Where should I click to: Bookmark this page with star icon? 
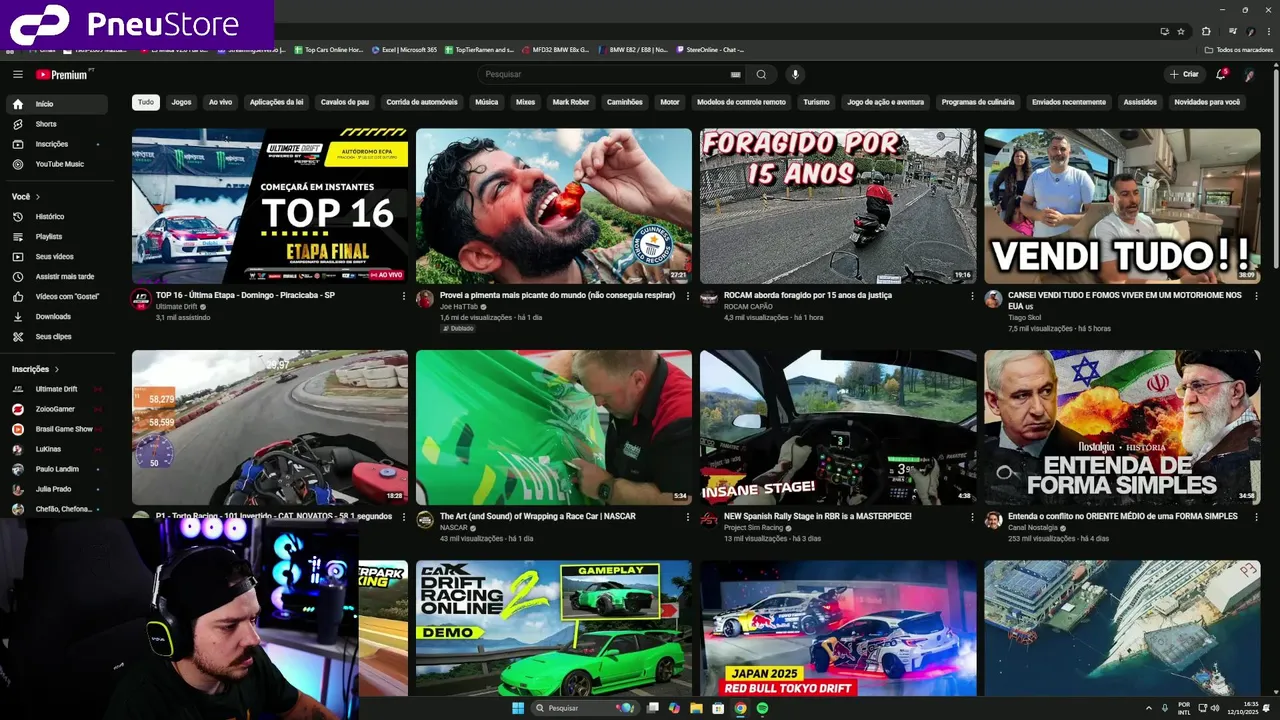coord(1181,31)
